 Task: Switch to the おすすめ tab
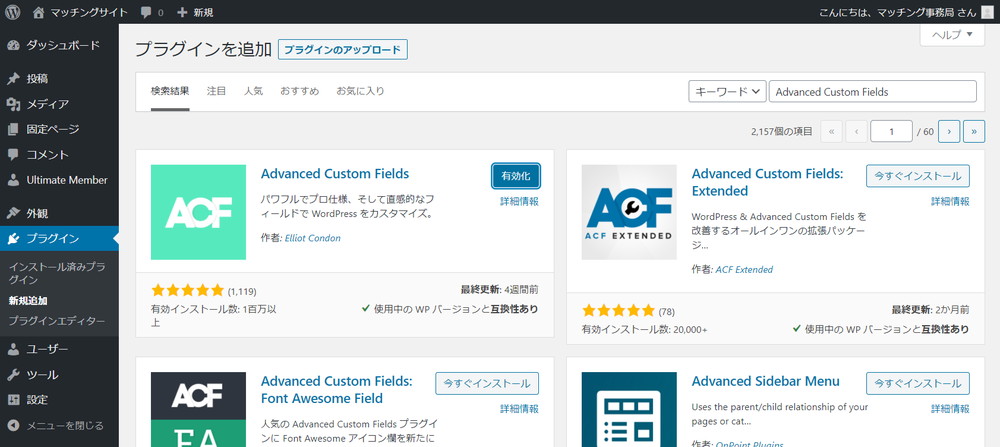click(299, 91)
